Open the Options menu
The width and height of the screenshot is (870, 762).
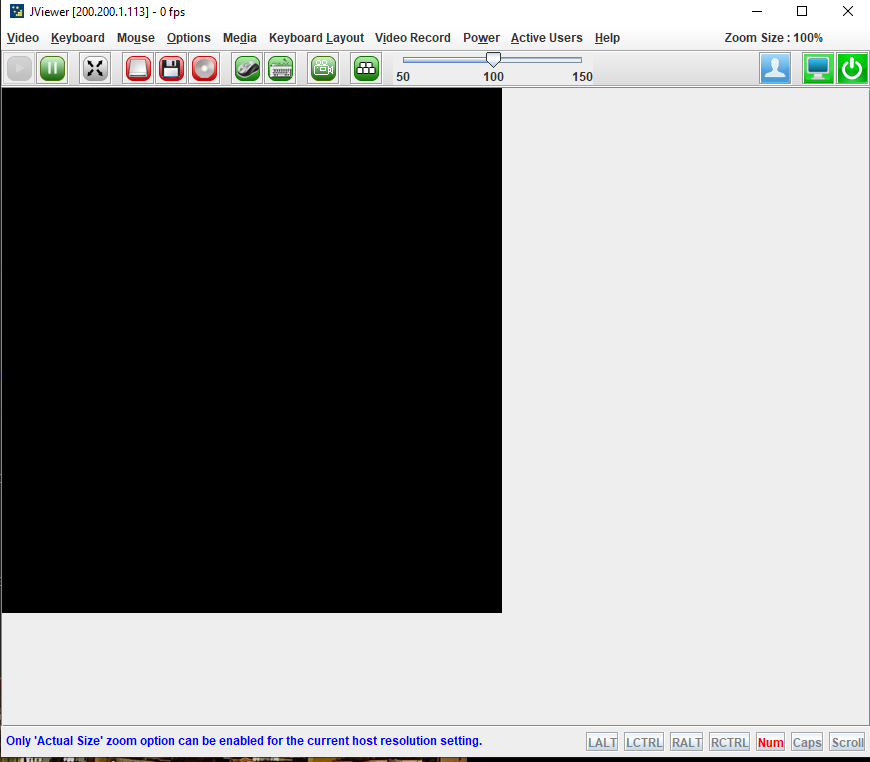pyautogui.click(x=189, y=38)
